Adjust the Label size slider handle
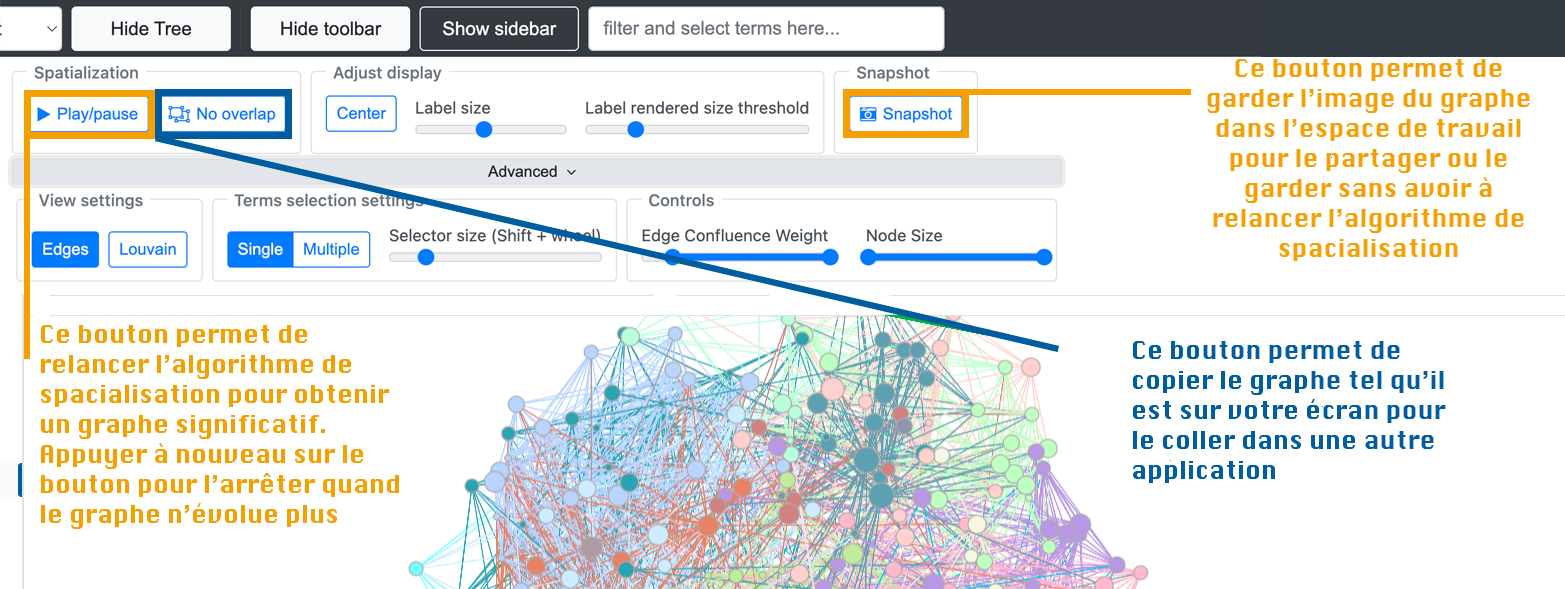 coord(484,129)
